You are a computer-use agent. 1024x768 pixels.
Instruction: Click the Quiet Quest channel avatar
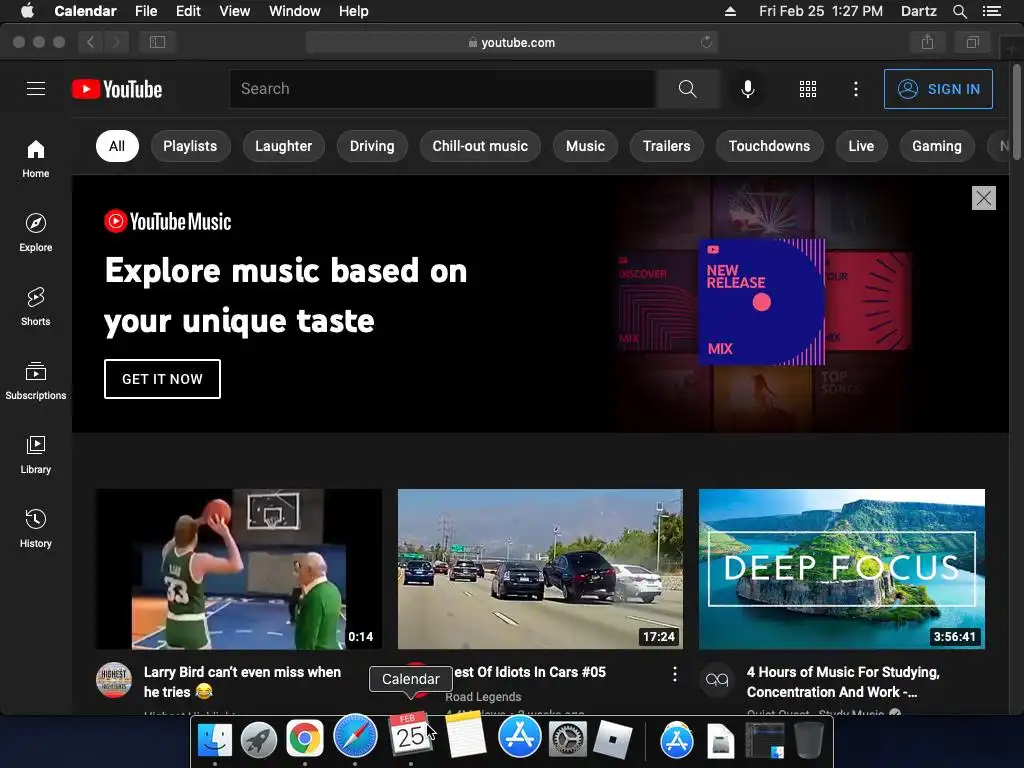tap(717, 680)
